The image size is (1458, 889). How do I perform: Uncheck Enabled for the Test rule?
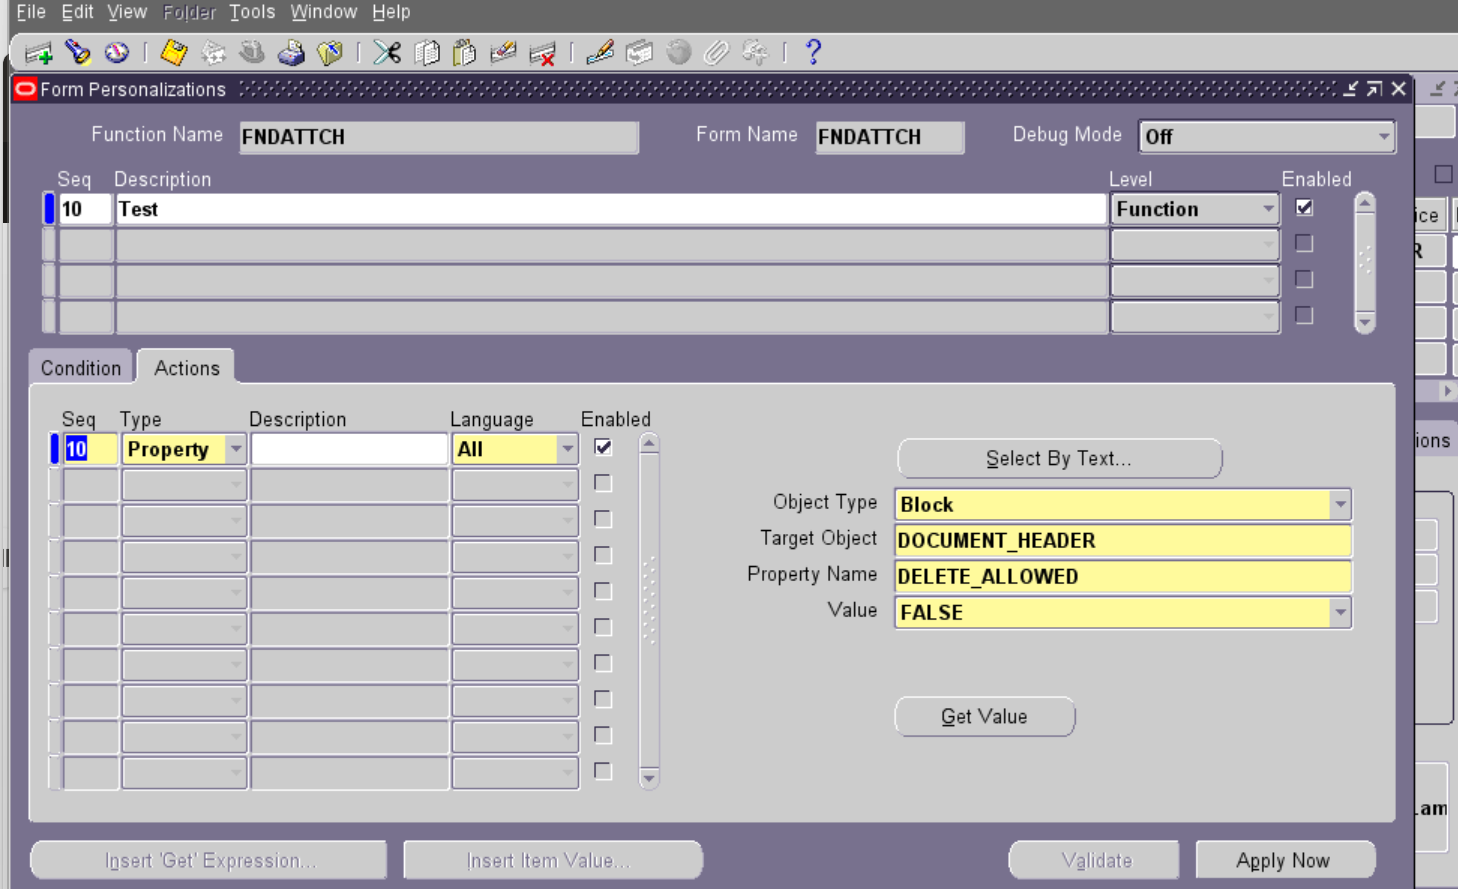pyautogui.click(x=1304, y=208)
